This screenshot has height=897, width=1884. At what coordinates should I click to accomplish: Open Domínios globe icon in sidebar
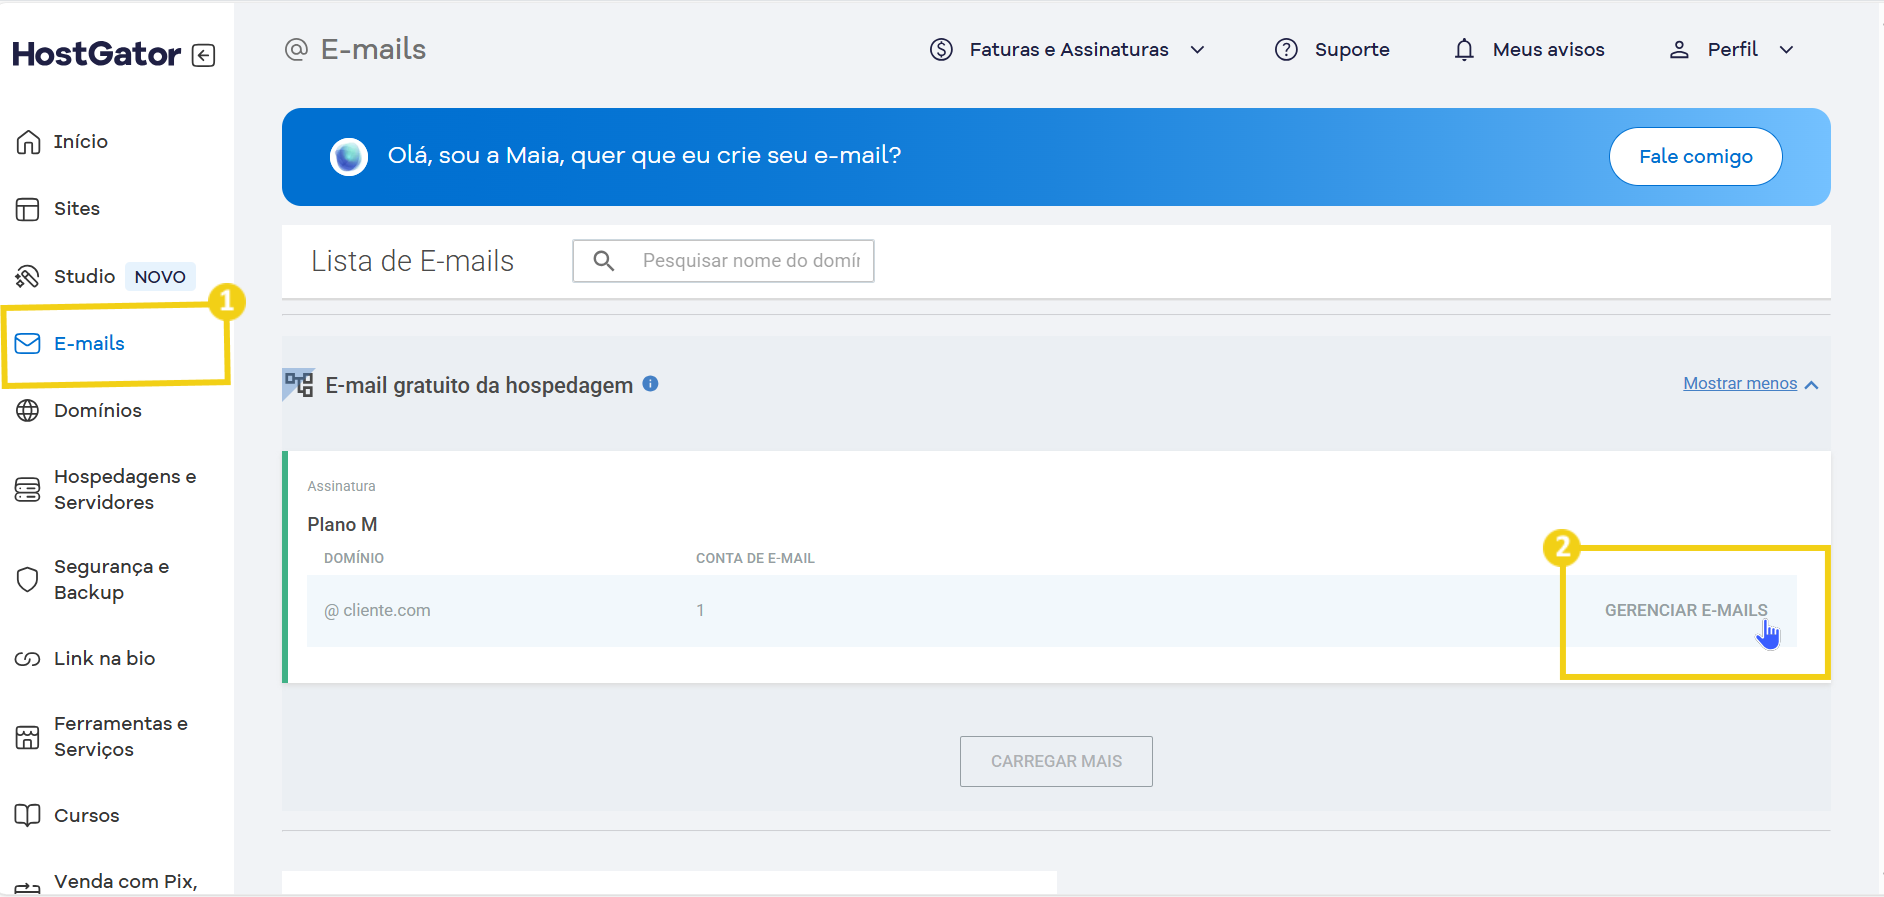point(28,410)
